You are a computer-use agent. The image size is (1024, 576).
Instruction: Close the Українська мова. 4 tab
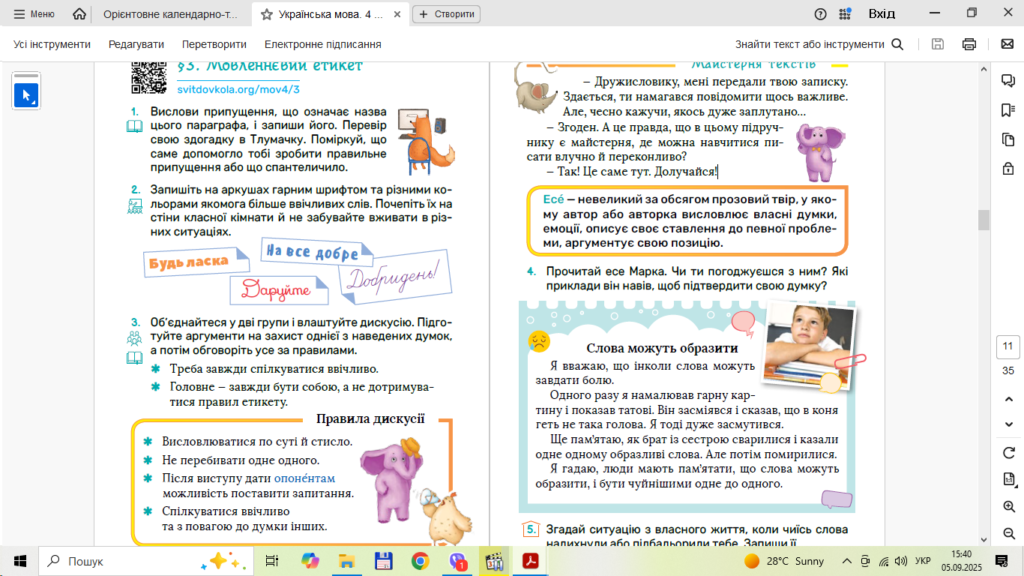pos(397,14)
